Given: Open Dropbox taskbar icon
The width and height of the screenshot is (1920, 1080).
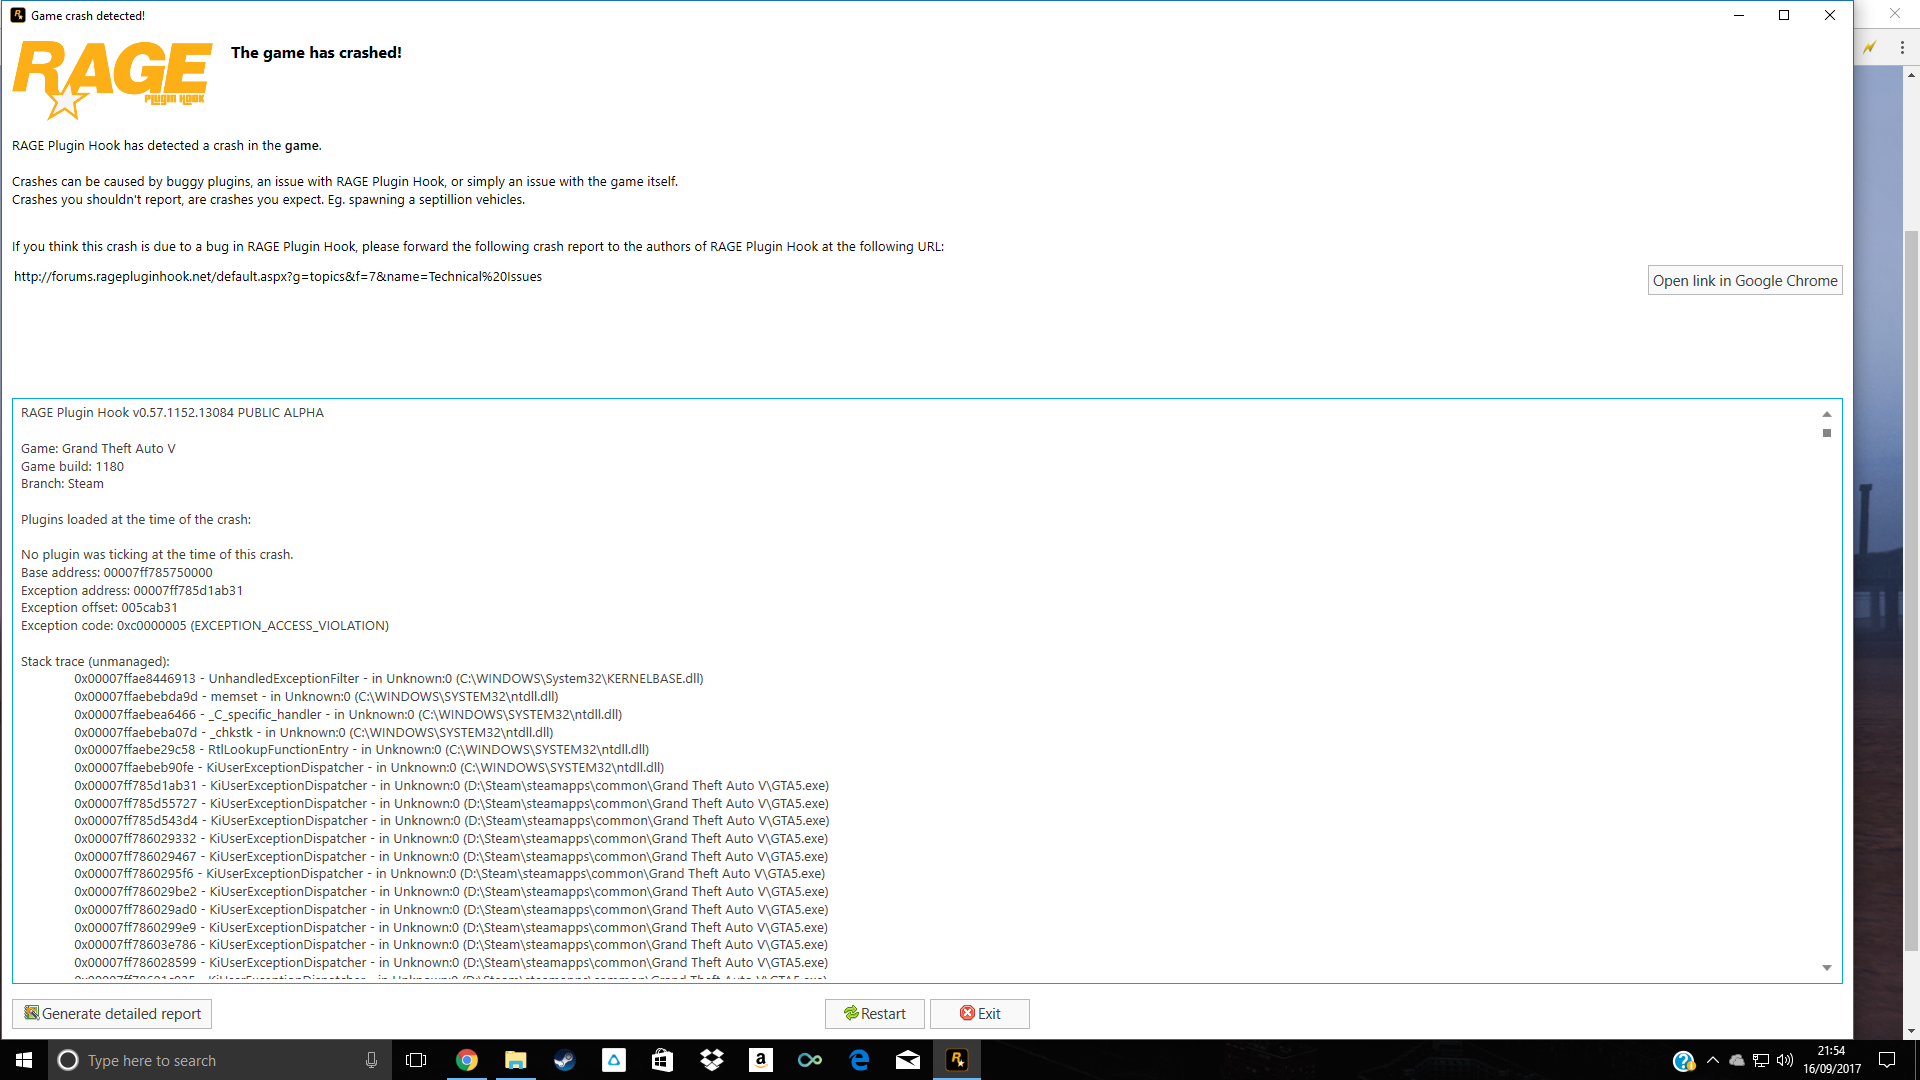Looking at the screenshot, I should coord(712,1060).
